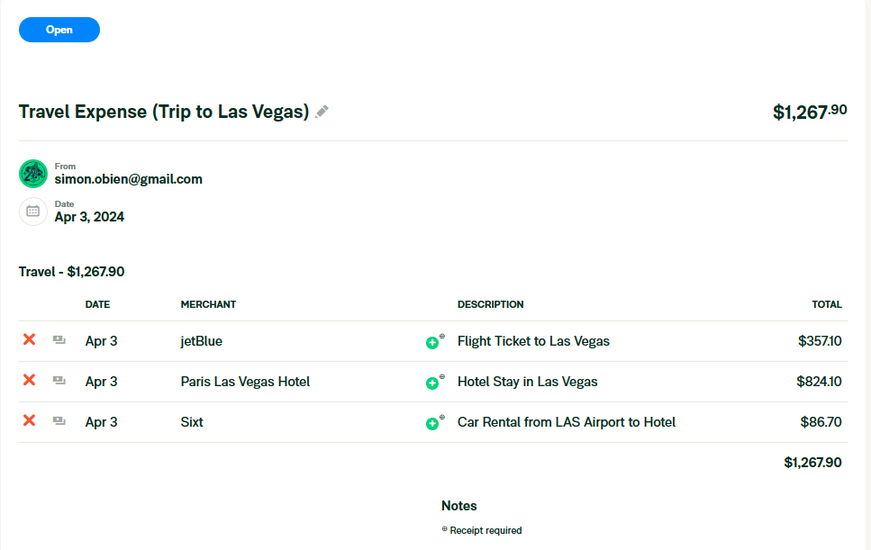Click the TOTAL column header

[x=826, y=304]
